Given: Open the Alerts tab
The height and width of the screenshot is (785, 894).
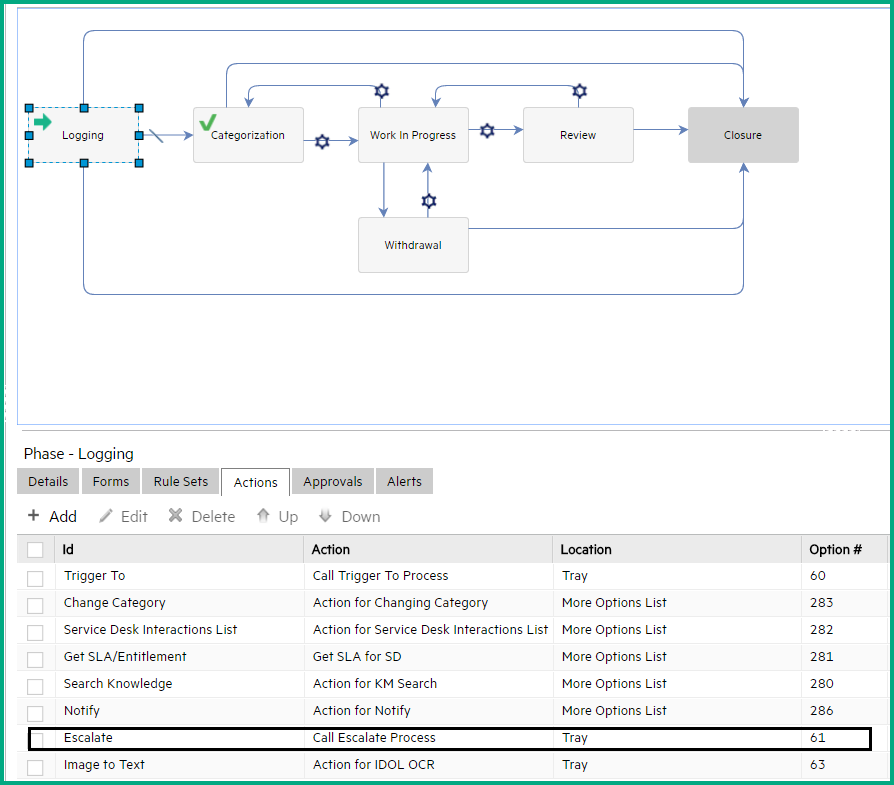Looking at the screenshot, I should 404,481.
